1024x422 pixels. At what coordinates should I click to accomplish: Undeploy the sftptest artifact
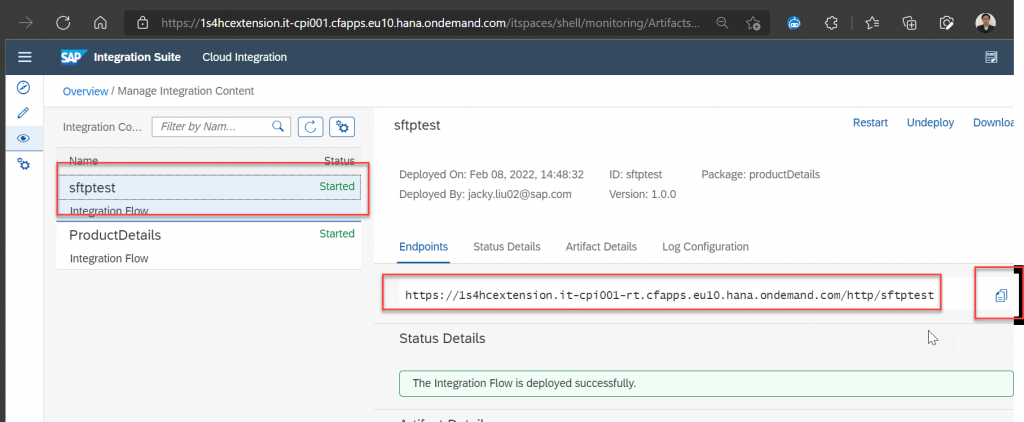[x=931, y=123]
